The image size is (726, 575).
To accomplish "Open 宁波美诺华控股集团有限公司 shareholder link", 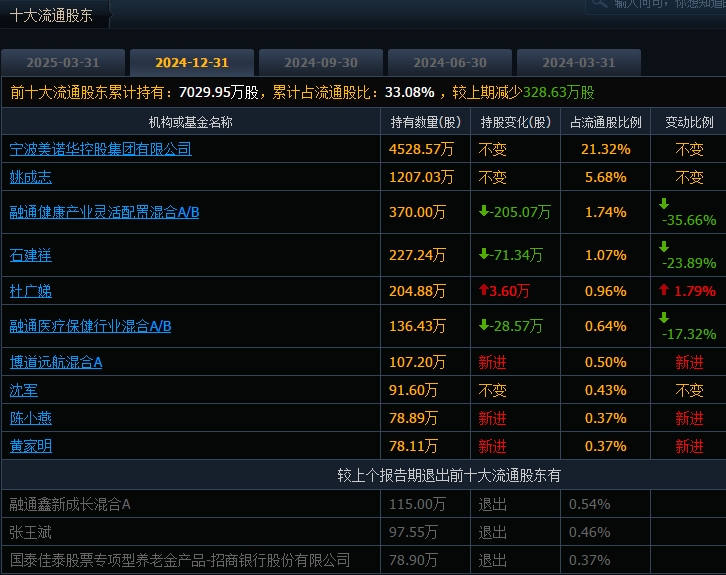I will coord(100,149).
